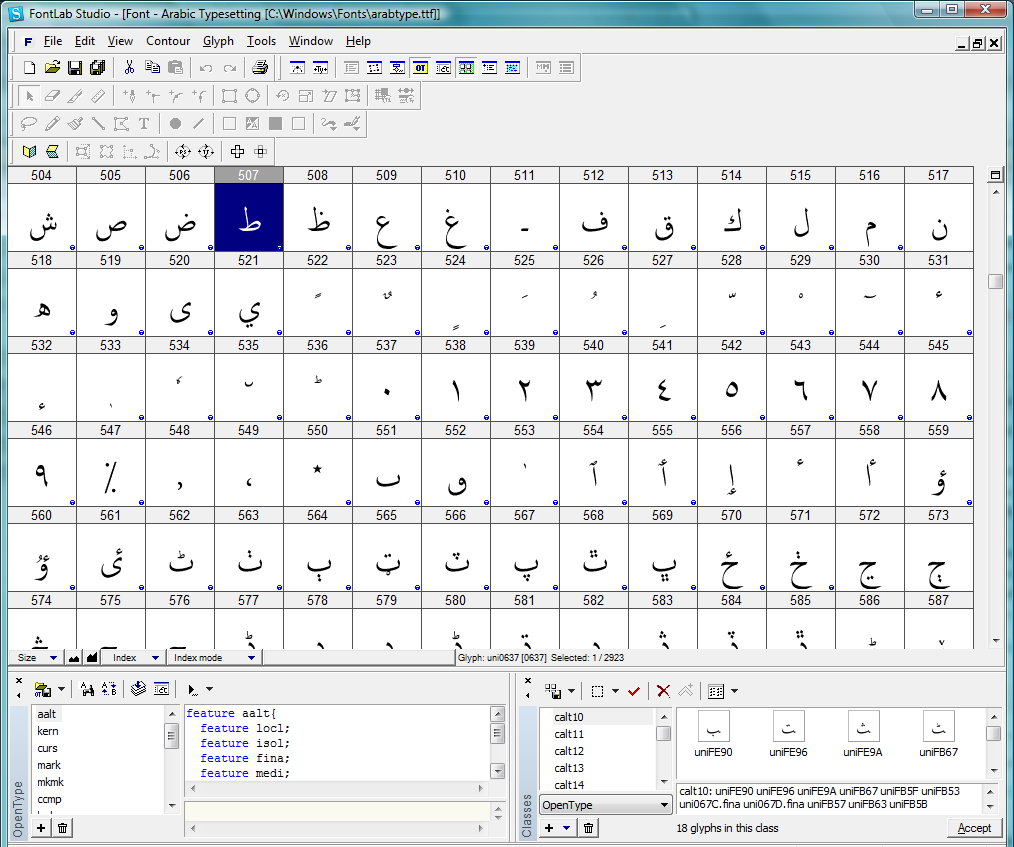Image resolution: width=1014 pixels, height=847 pixels.
Task: Select the Meter ruler tool
Action: (x=98, y=96)
